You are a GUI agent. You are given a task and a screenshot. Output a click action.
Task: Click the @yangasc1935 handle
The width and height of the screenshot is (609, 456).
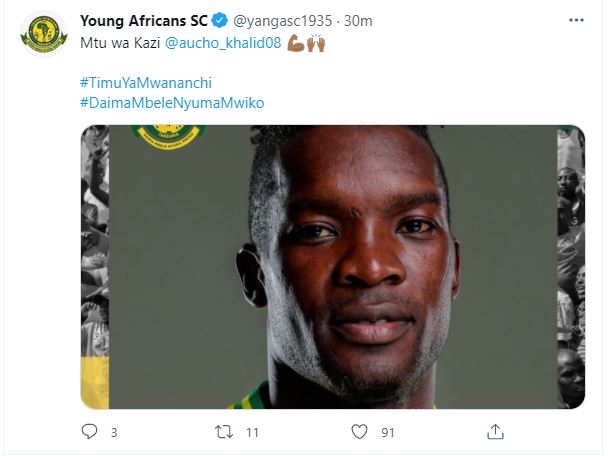click(282, 21)
